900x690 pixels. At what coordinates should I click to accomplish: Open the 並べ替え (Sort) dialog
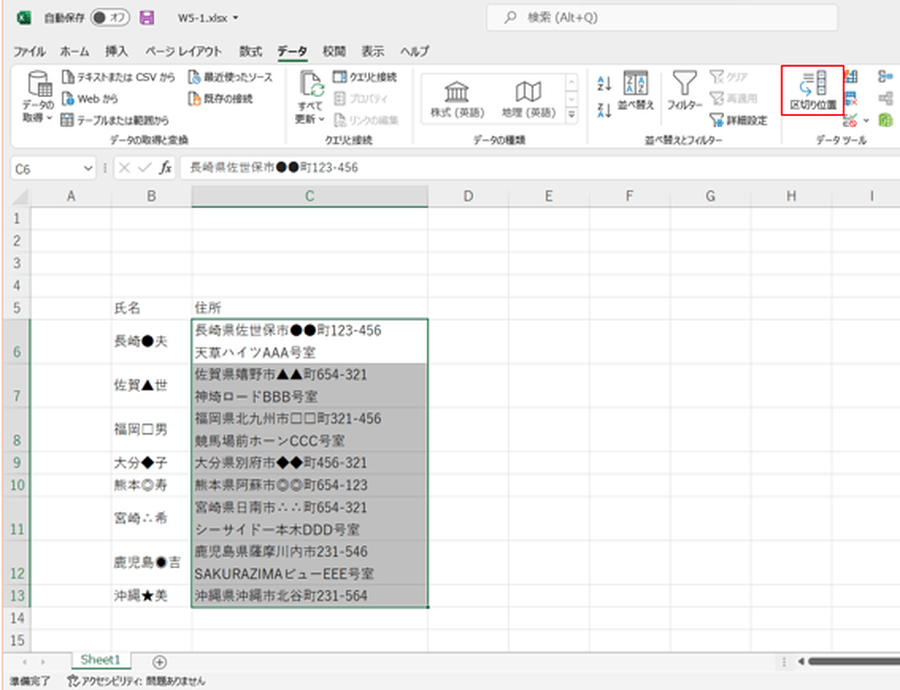pyautogui.click(x=635, y=90)
